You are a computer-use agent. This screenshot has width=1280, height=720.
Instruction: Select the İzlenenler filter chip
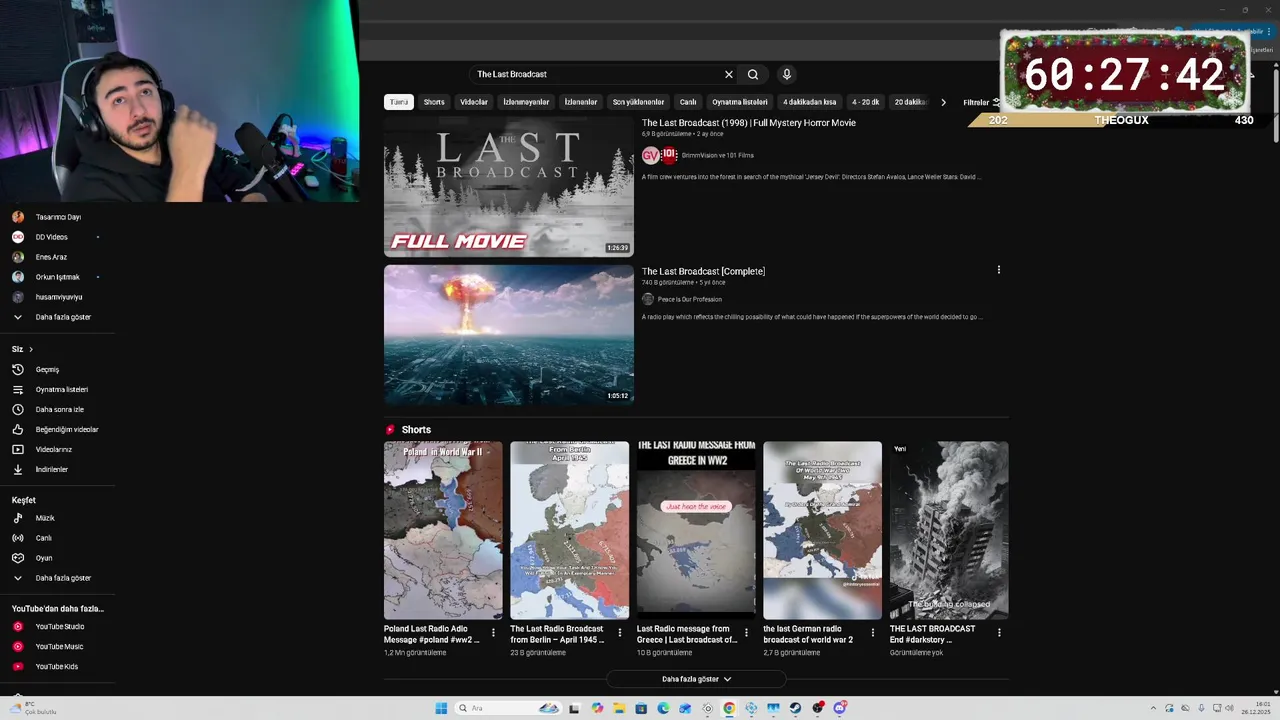pos(581,102)
